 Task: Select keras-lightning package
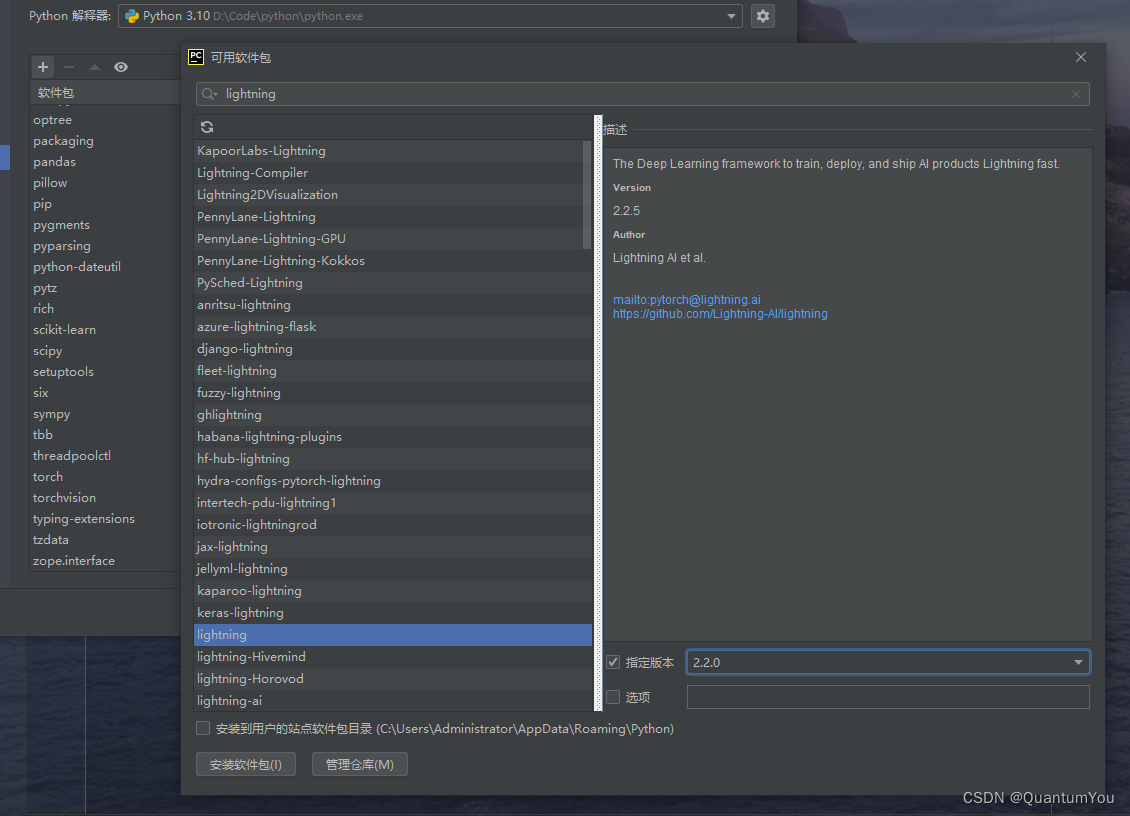(393, 612)
